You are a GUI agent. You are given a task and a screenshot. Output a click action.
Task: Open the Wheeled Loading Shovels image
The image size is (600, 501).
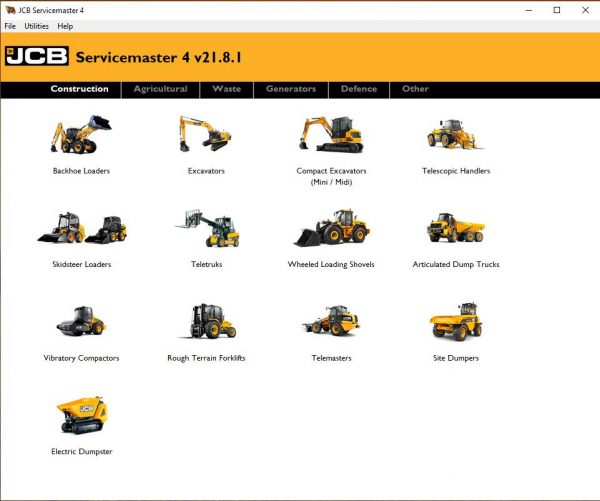pos(331,228)
